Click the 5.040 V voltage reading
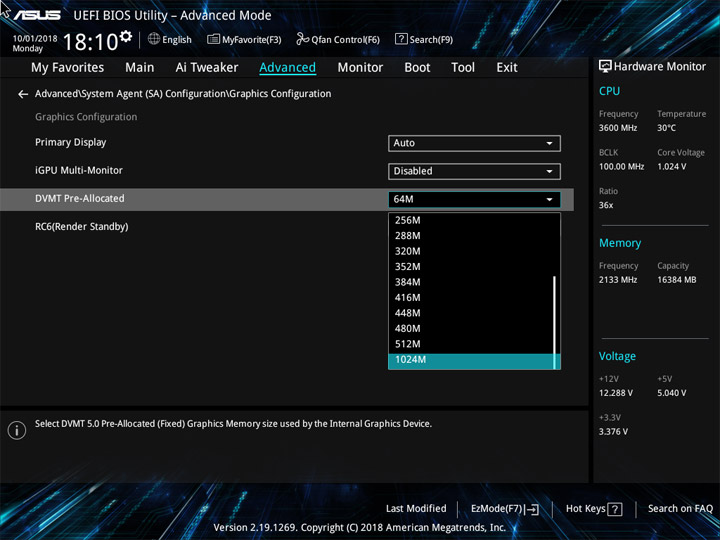This screenshot has width=720, height=540. pos(671,393)
